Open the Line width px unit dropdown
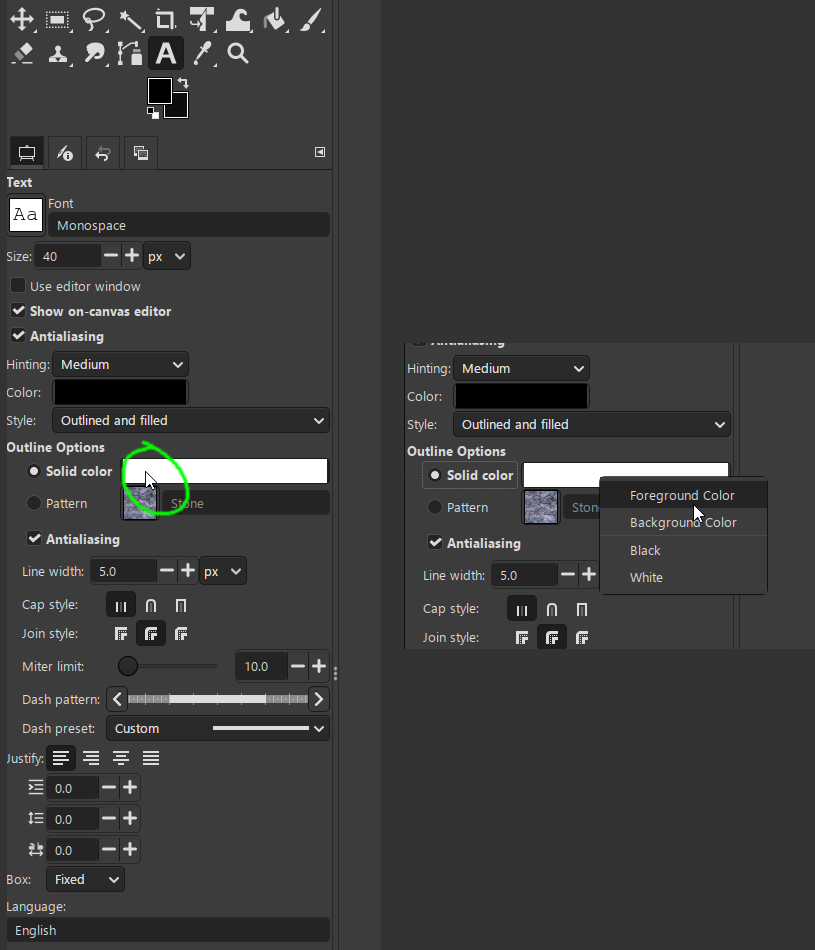The image size is (815, 950). point(222,571)
